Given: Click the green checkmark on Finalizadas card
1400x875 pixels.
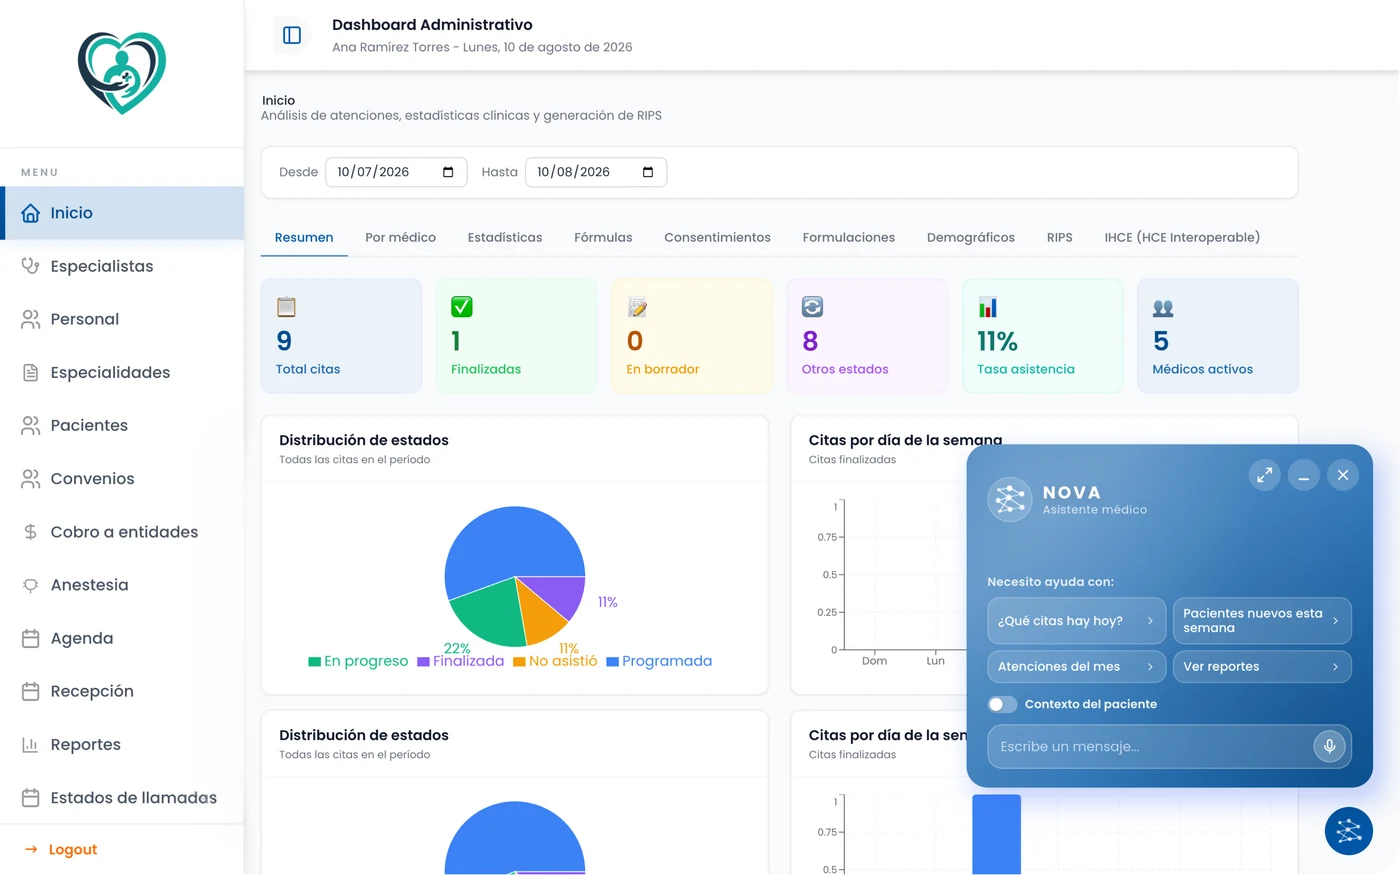Looking at the screenshot, I should pyautogui.click(x=462, y=307).
